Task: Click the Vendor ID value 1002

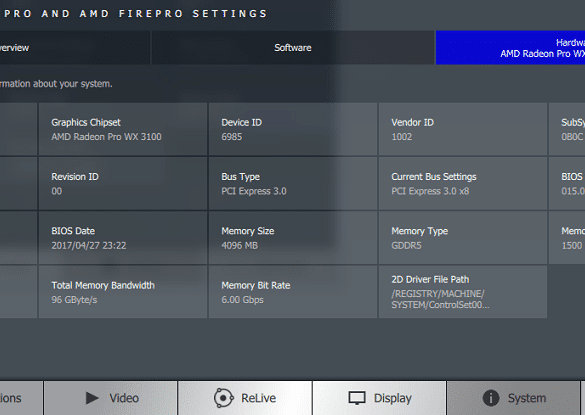Action: (401, 137)
